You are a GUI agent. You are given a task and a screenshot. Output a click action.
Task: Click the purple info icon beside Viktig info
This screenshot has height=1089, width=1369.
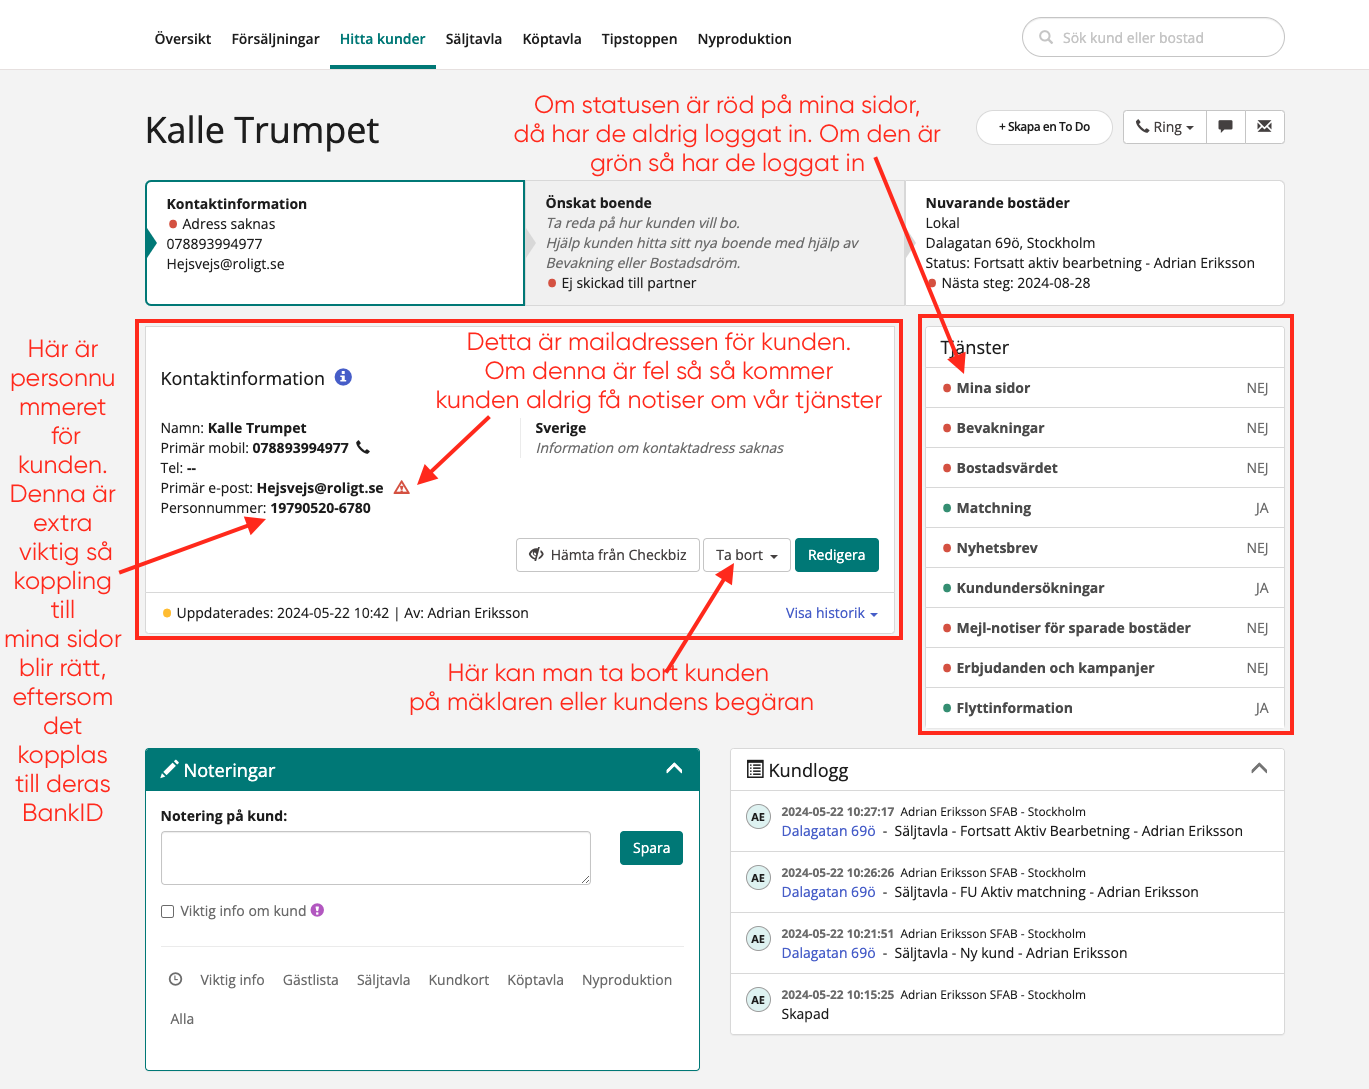coord(317,911)
